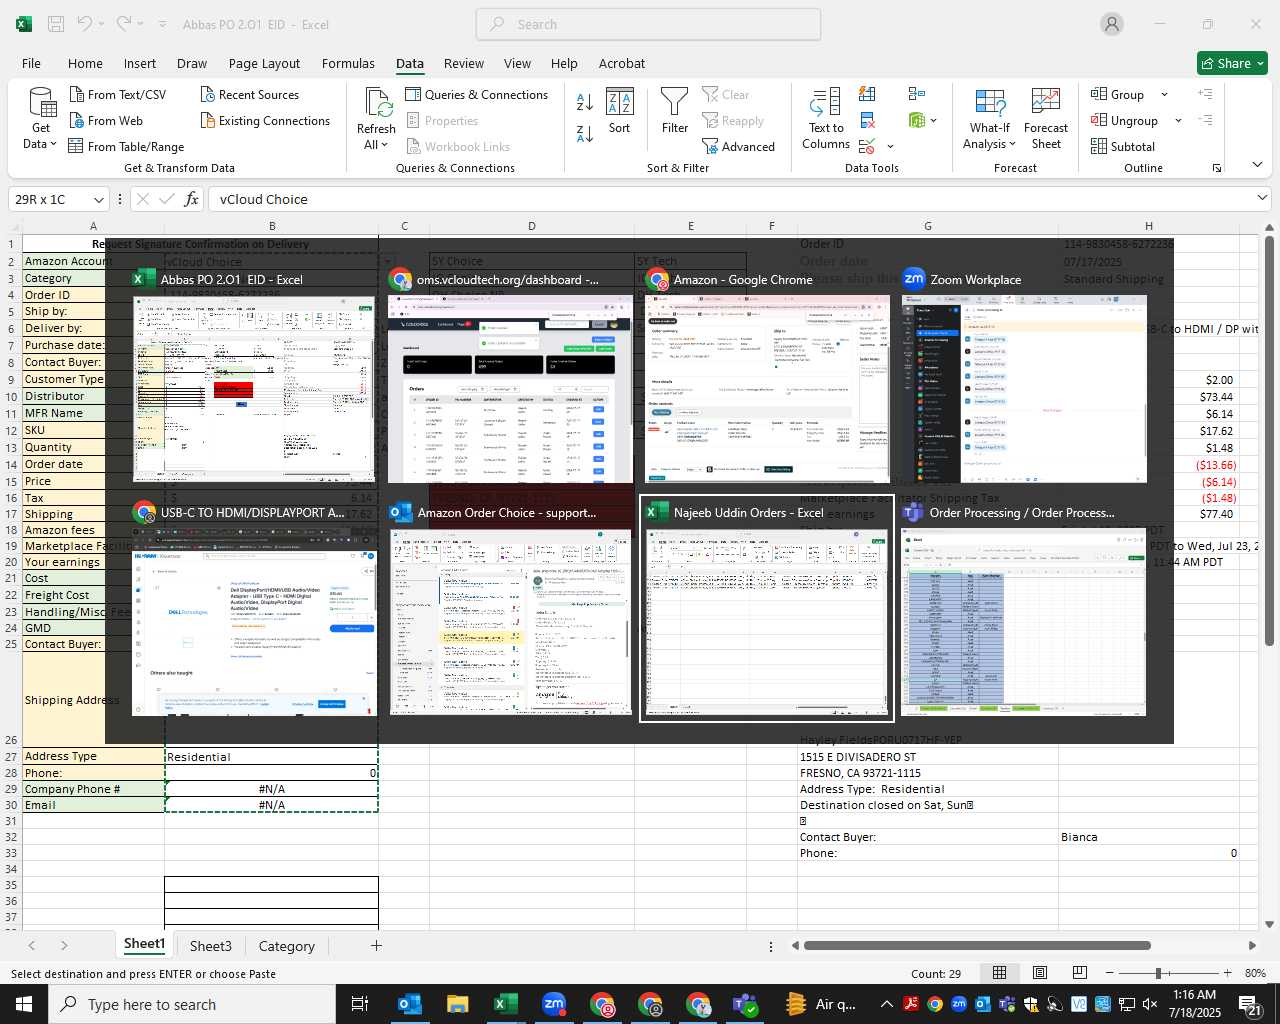The height and width of the screenshot is (1024, 1280).
Task: Click From Table/Range button
Action: coord(127,146)
